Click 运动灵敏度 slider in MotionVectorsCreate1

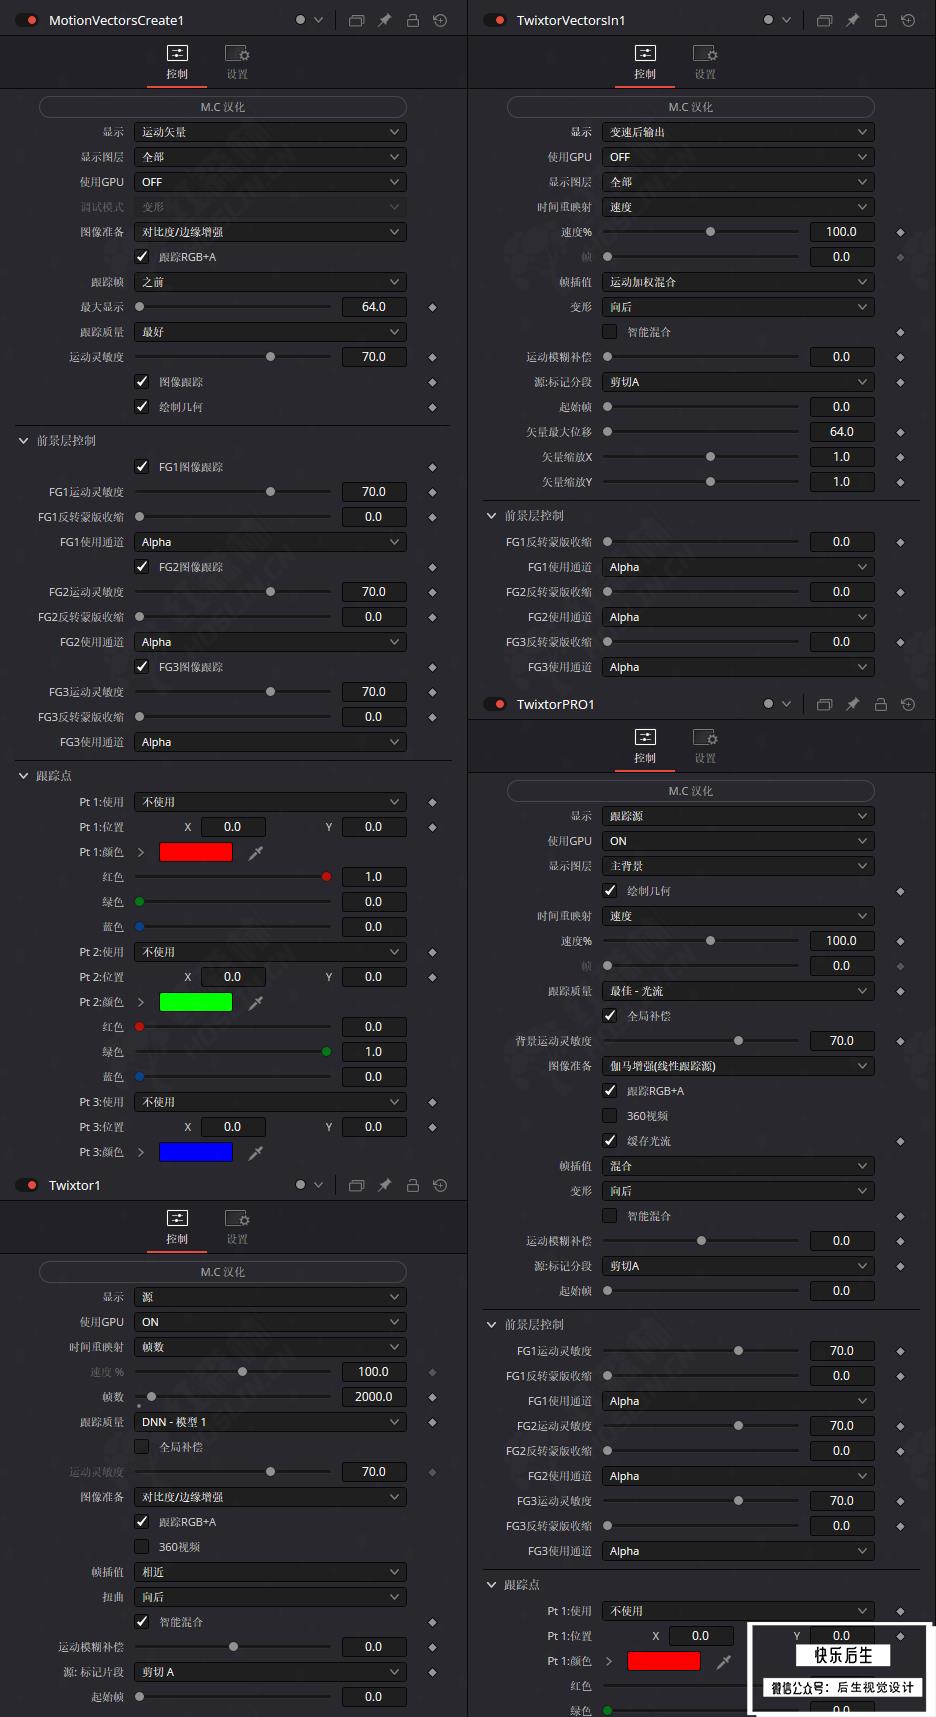[x=233, y=357]
